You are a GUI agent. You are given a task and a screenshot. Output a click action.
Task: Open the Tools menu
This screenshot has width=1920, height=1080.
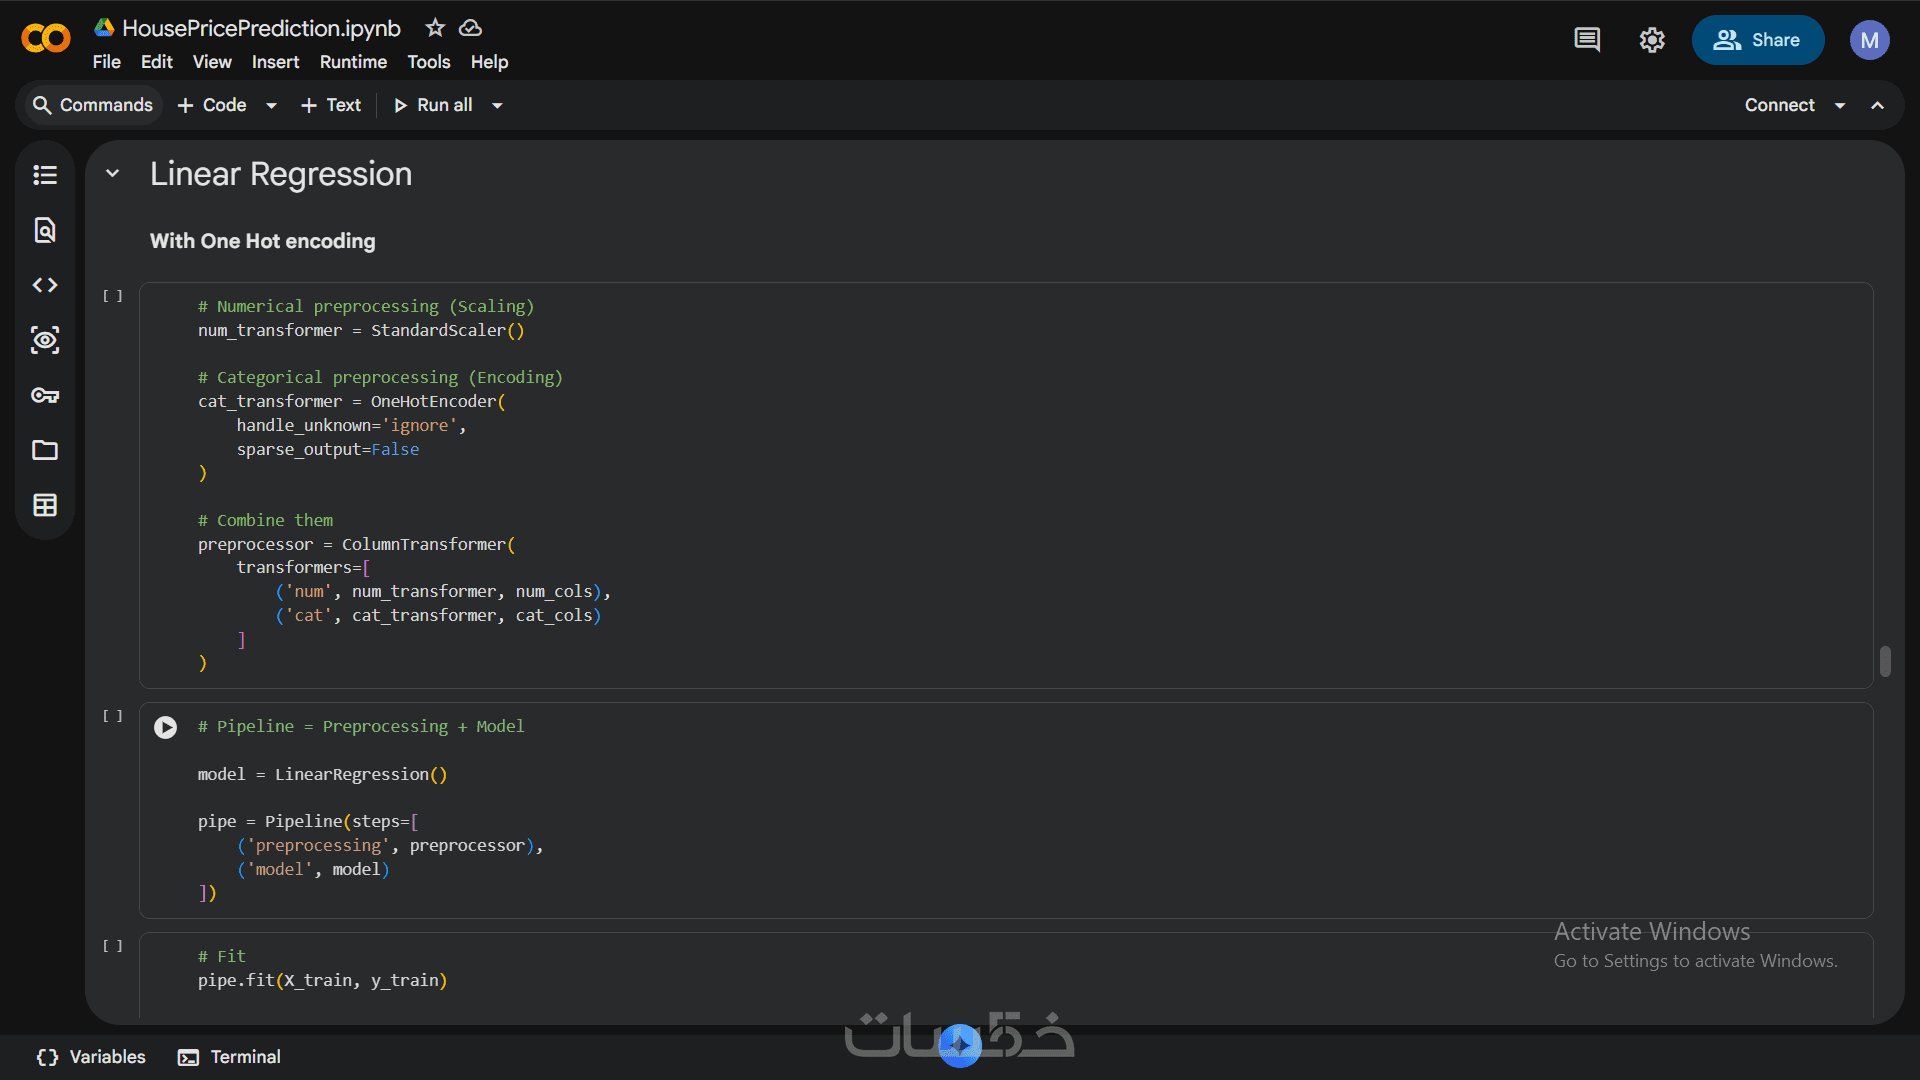[x=428, y=62]
